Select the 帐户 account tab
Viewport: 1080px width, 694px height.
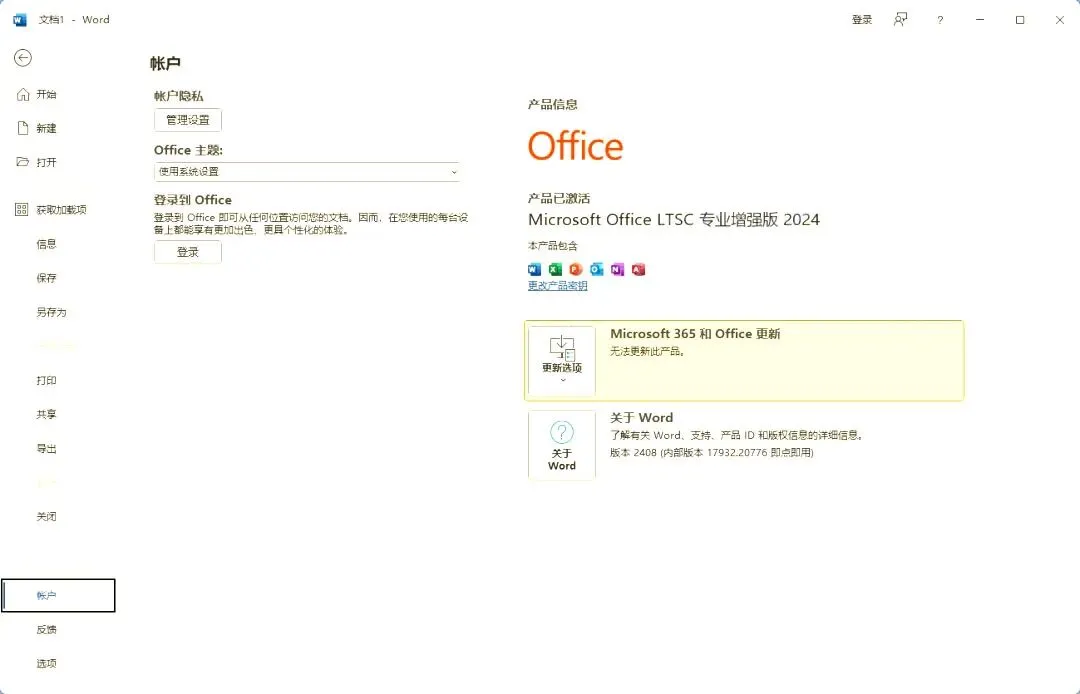pos(59,596)
